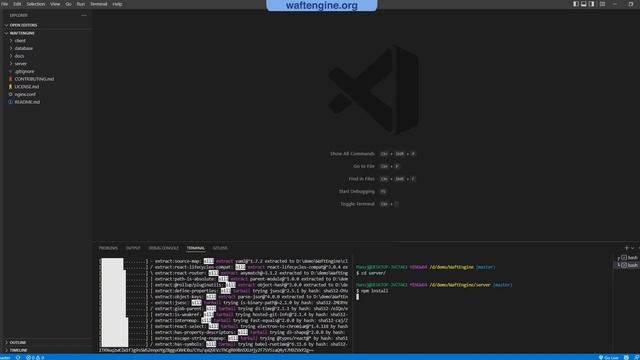The width and height of the screenshot is (640, 360).
Task: Click 'cd server/' command line in terminal
Action: (371, 273)
